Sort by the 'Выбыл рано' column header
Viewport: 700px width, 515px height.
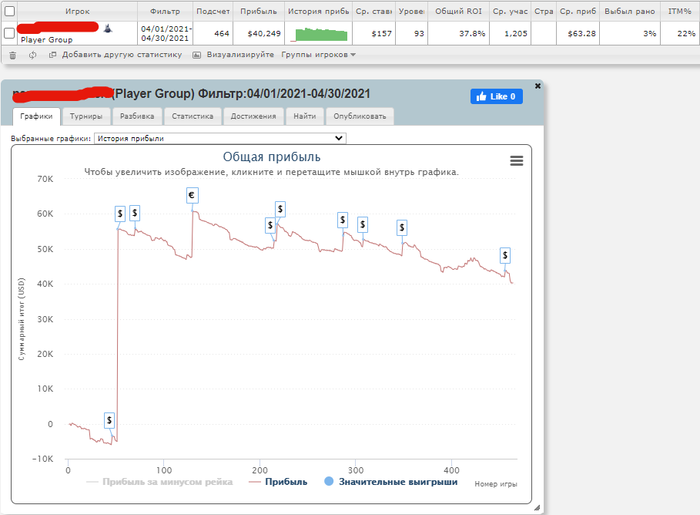629,11
